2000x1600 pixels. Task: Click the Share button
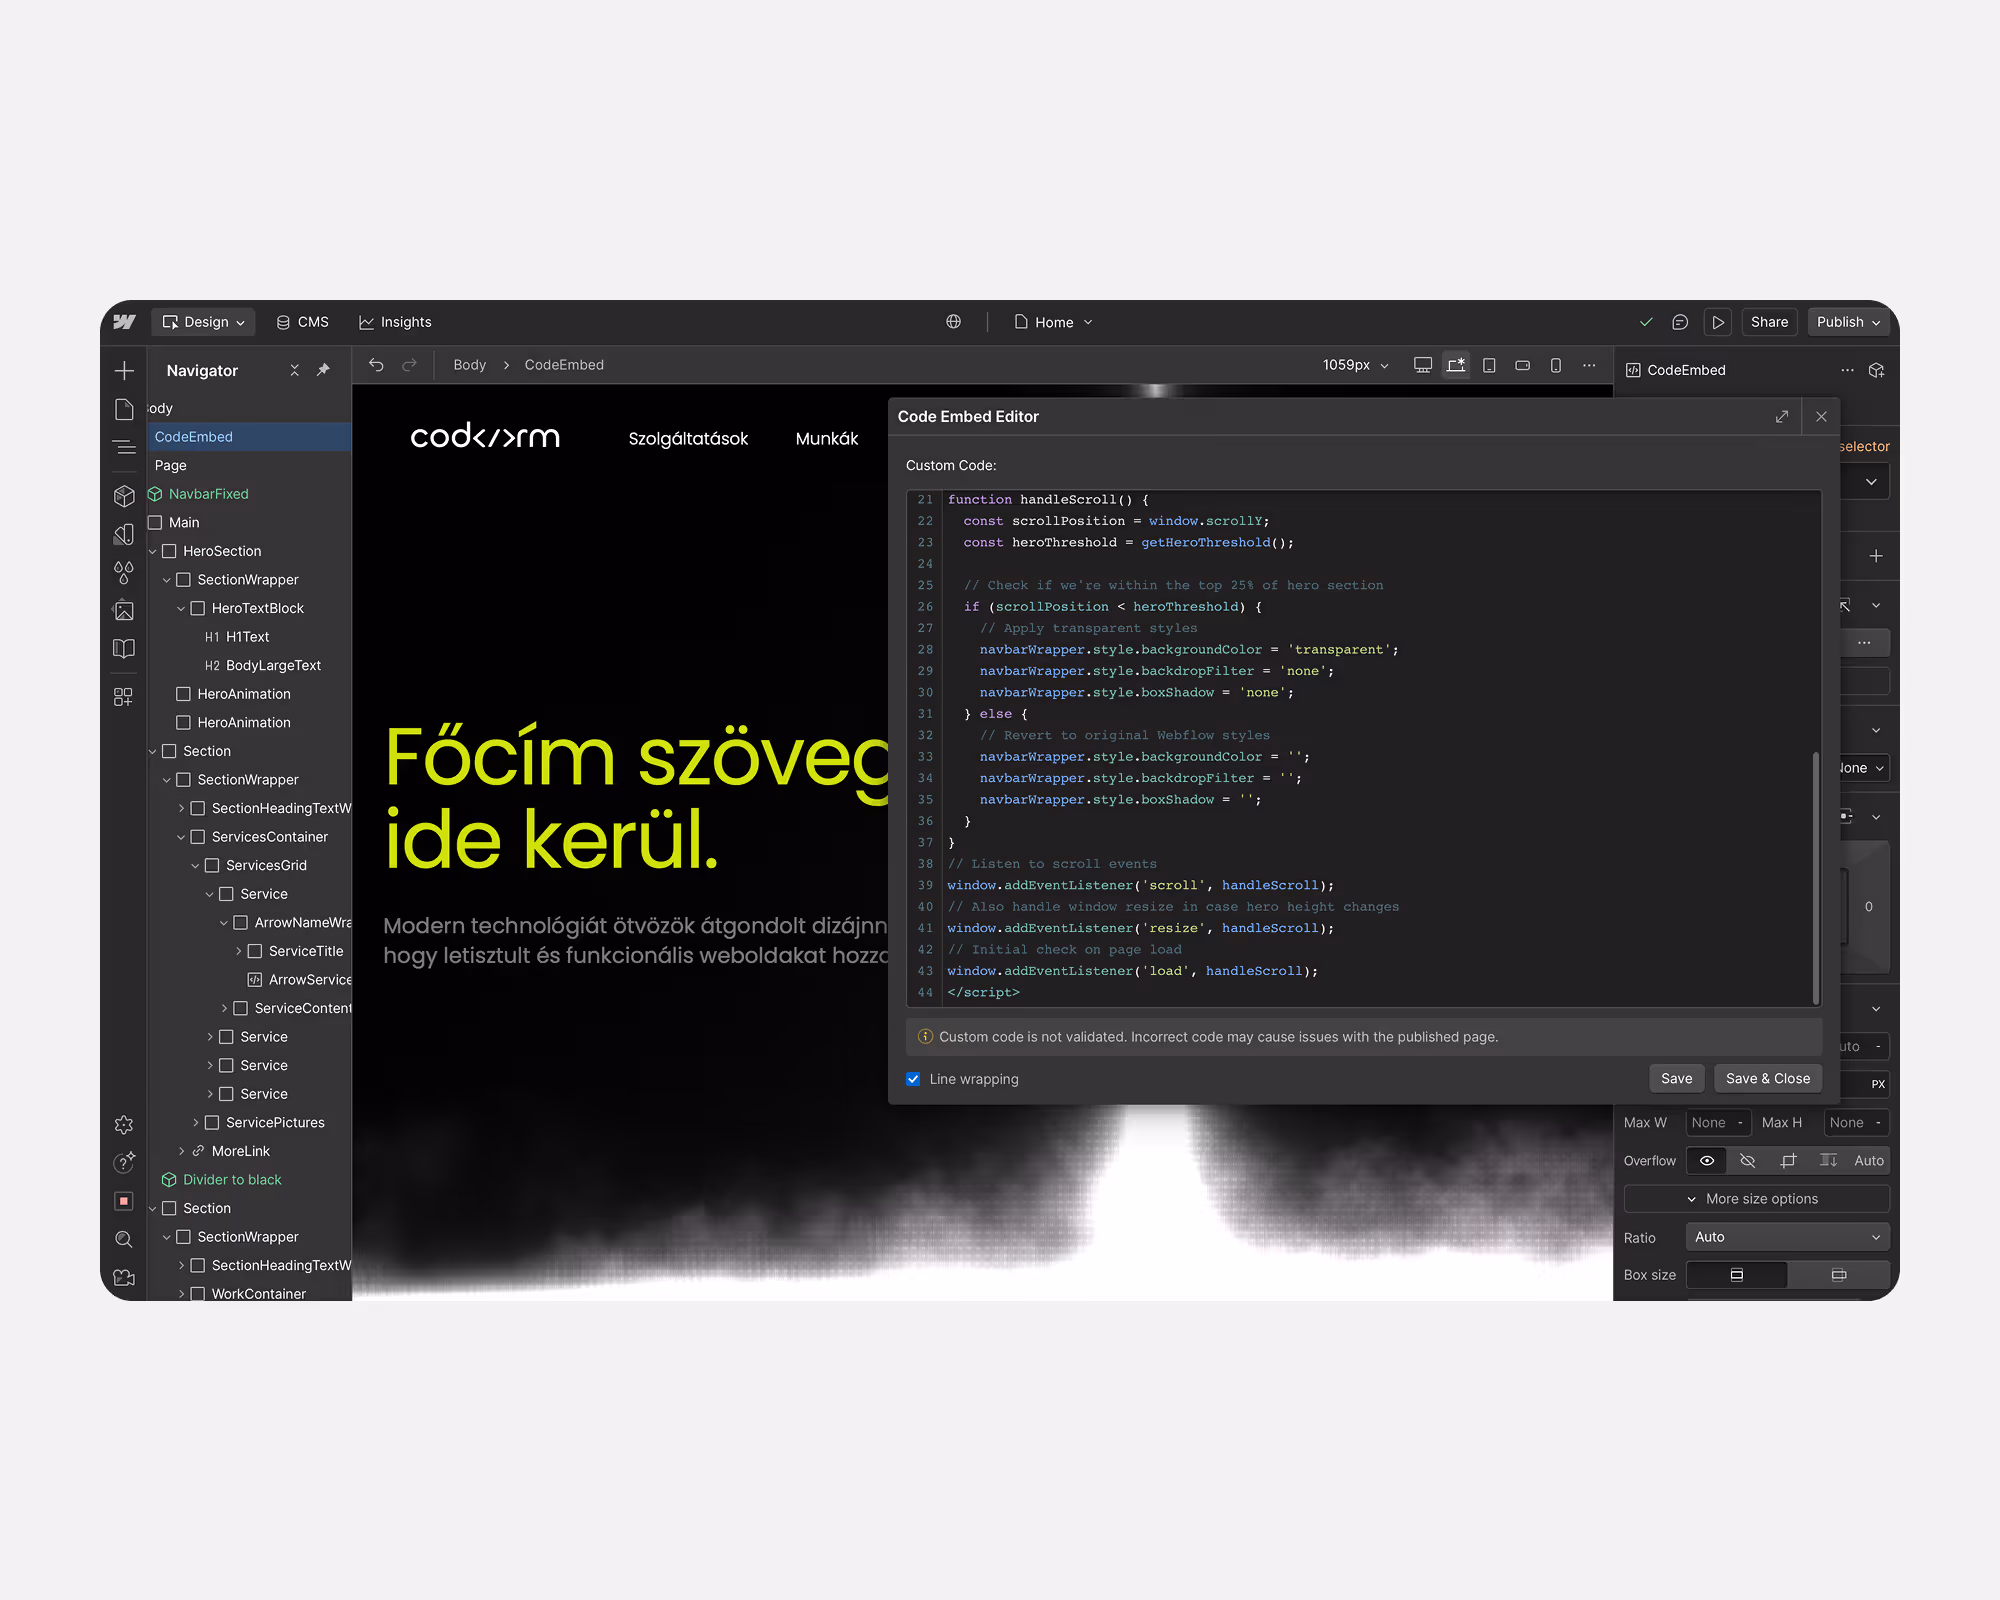point(1769,322)
